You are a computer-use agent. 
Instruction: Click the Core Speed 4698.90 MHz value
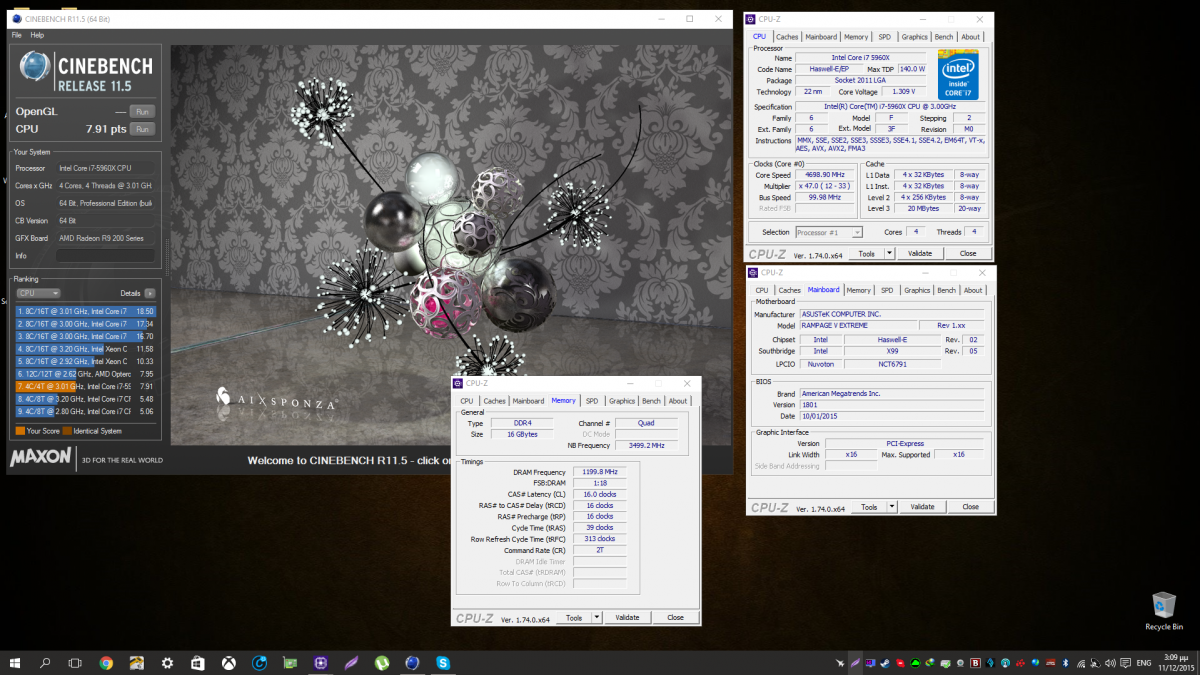824,175
